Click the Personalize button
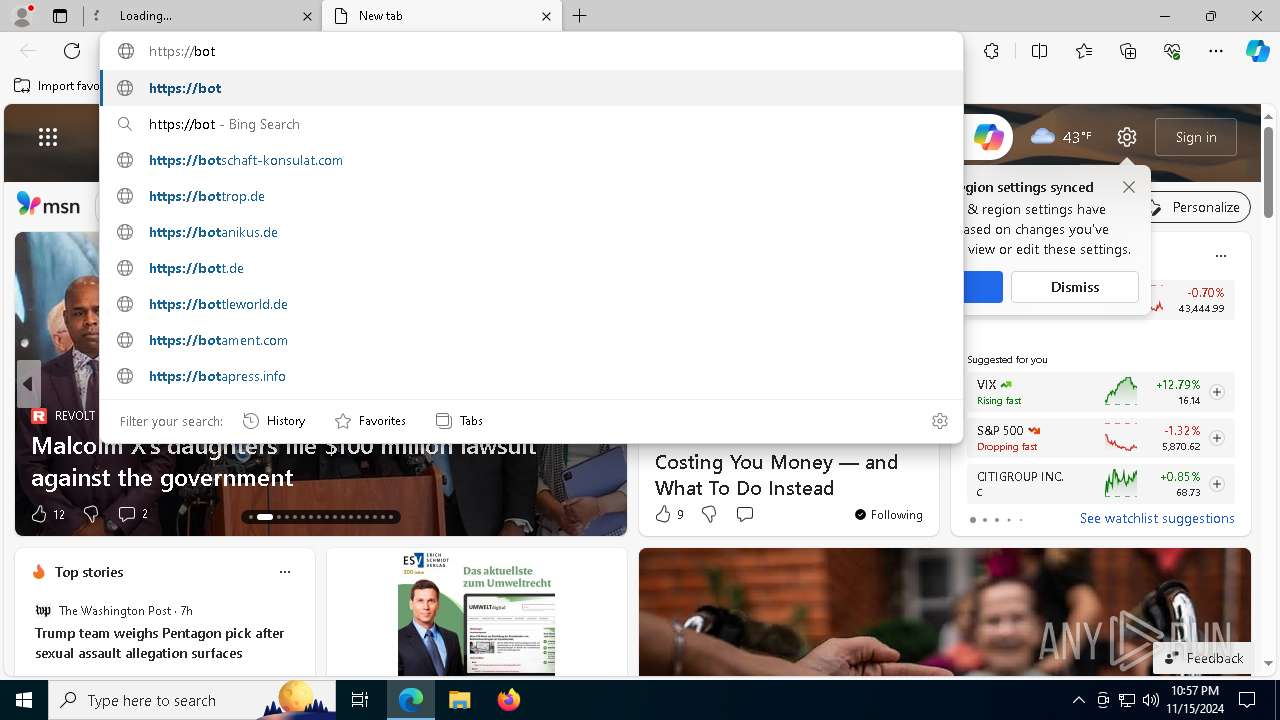1280x720 pixels. click(1195, 207)
